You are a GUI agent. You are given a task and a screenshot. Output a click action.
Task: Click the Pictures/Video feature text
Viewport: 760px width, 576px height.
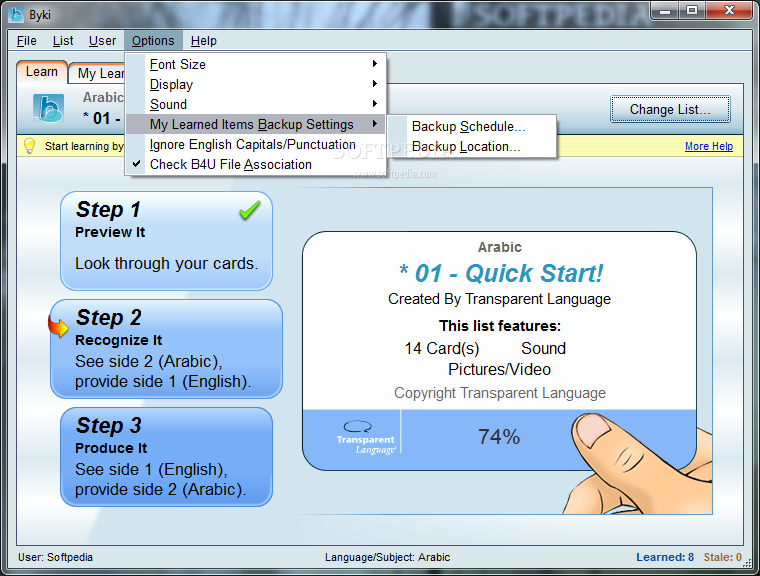click(x=499, y=369)
